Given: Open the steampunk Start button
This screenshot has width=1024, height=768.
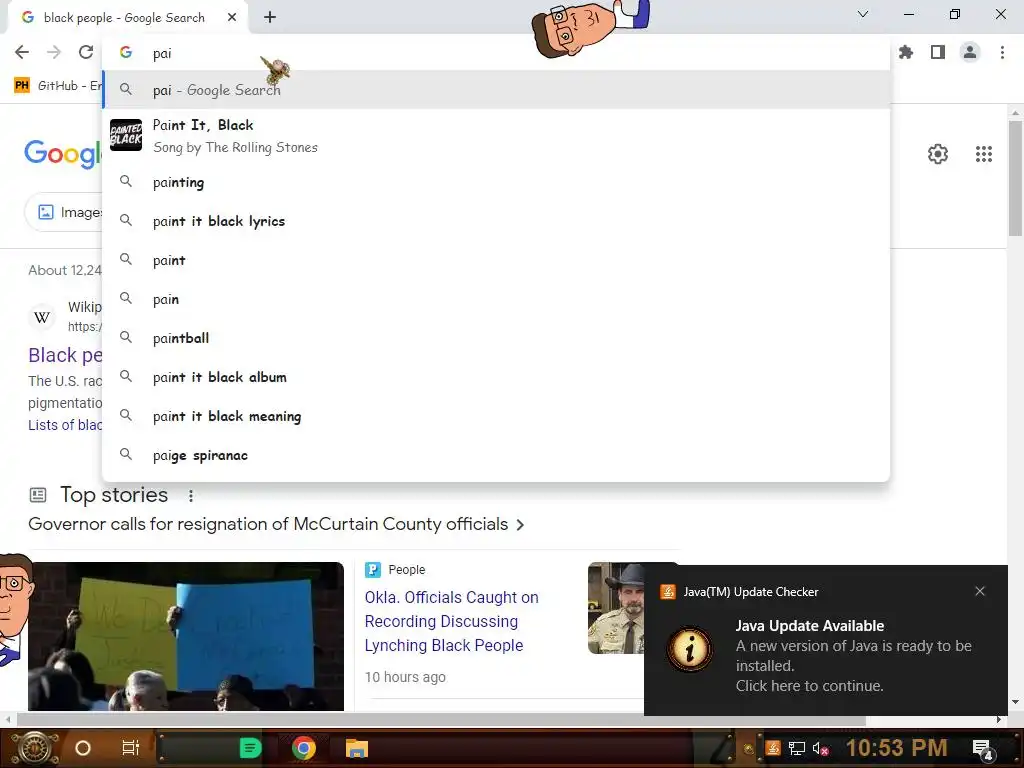Looking at the screenshot, I should pos(35,748).
